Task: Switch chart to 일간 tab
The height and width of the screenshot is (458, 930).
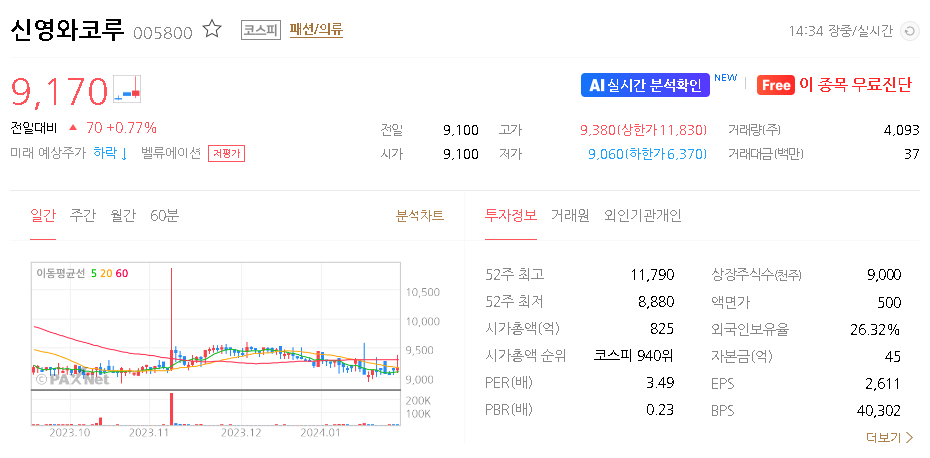Action: pyautogui.click(x=43, y=215)
